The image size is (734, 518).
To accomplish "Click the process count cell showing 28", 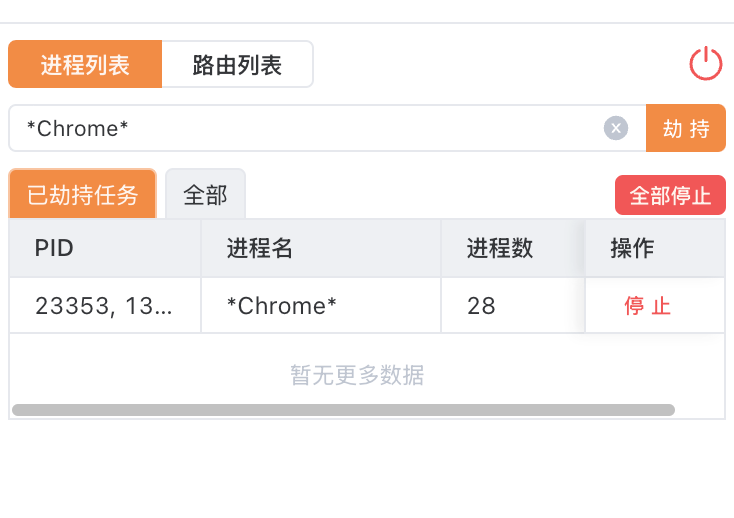I will (513, 306).
